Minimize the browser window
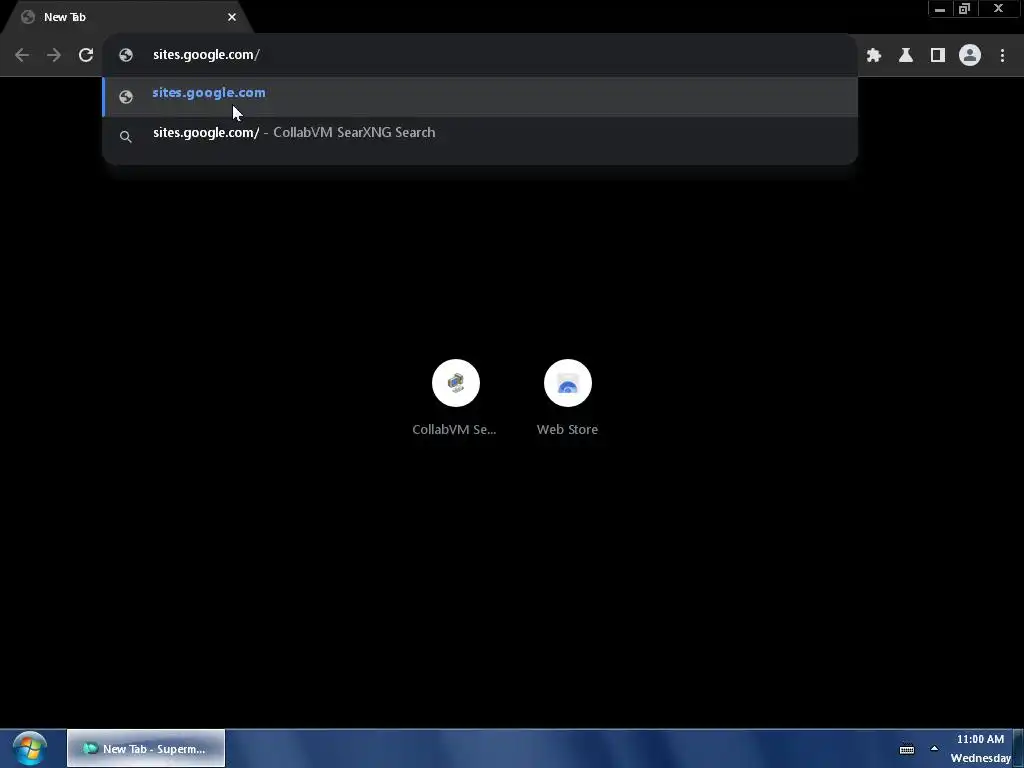This screenshot has height=768, width=1024. coord(940,9)
